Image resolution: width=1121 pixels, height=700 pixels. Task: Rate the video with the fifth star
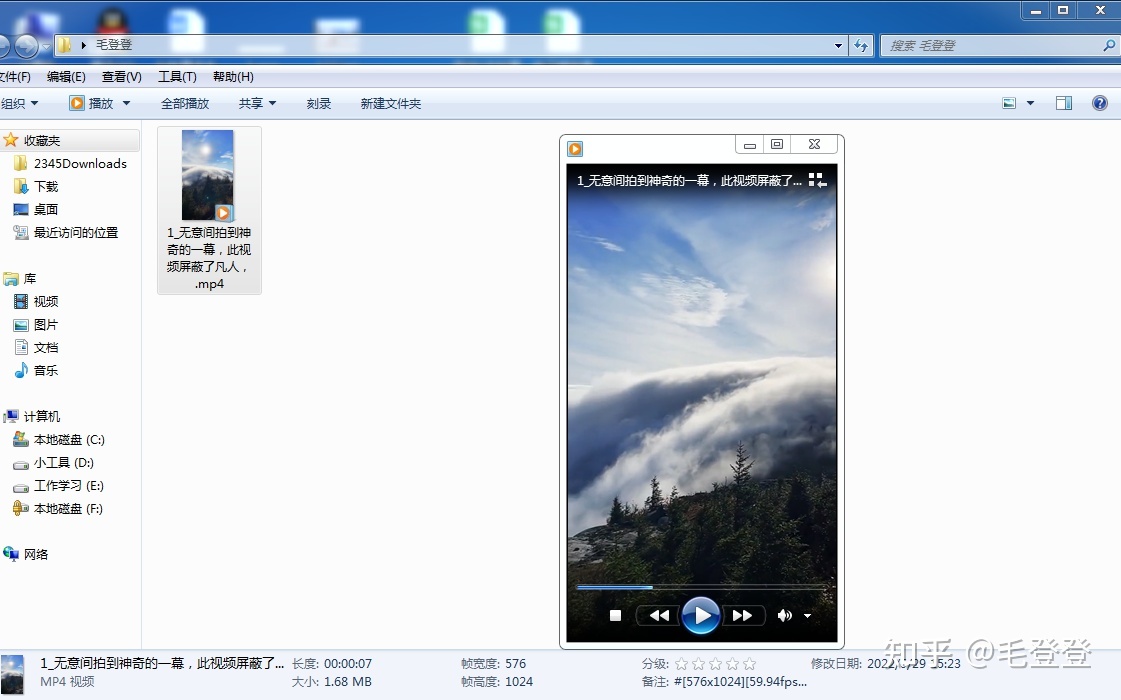[x=749, y=663]
